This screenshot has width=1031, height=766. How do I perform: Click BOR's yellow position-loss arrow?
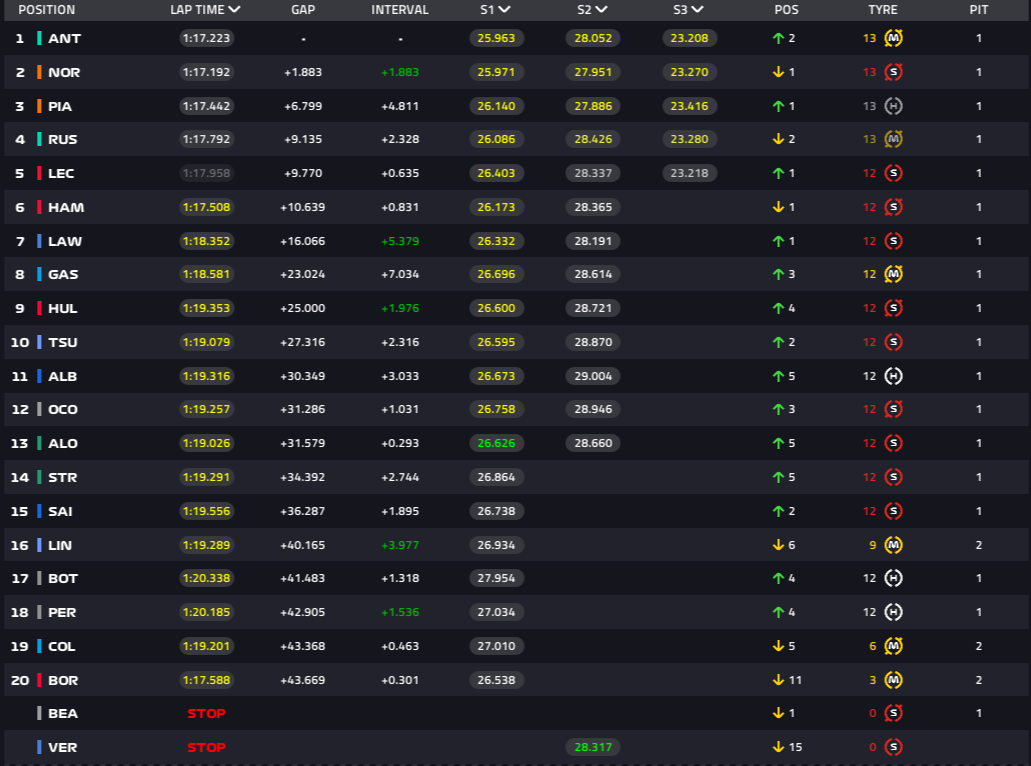click(779, 680)
